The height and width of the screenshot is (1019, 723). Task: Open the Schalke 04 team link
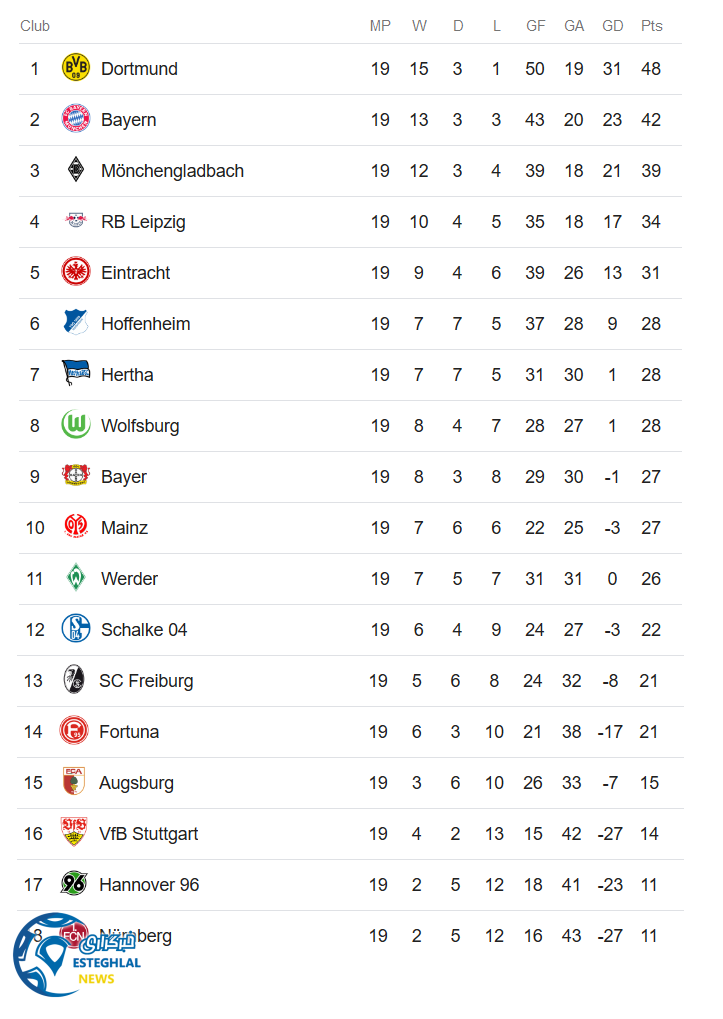144,630
